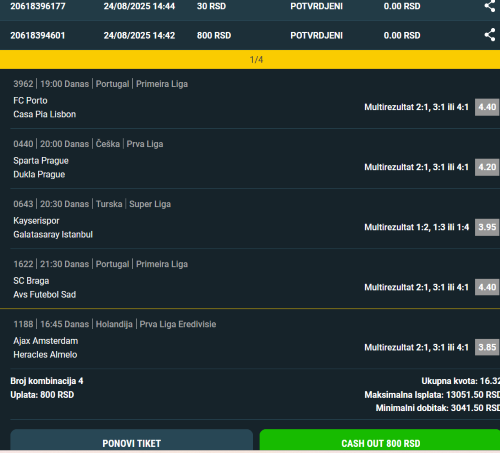Select the 4.20 odds for Sparta Prague
The width and height of the screenshot is (500, 453).
coord(487,167)
